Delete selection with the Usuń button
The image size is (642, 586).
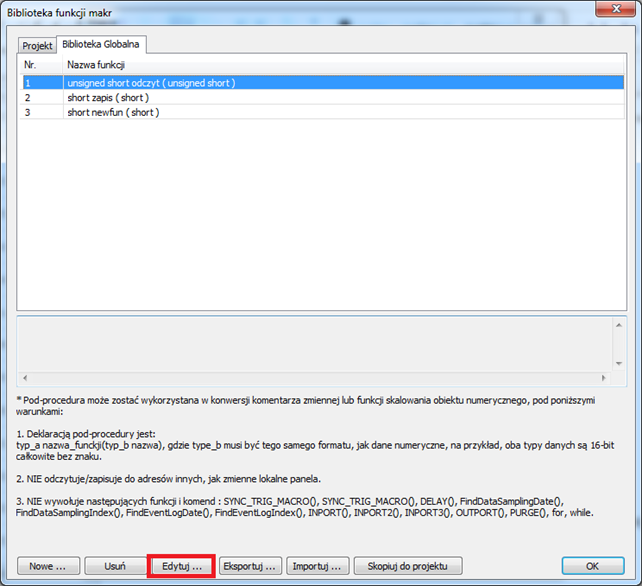[115, 566]
